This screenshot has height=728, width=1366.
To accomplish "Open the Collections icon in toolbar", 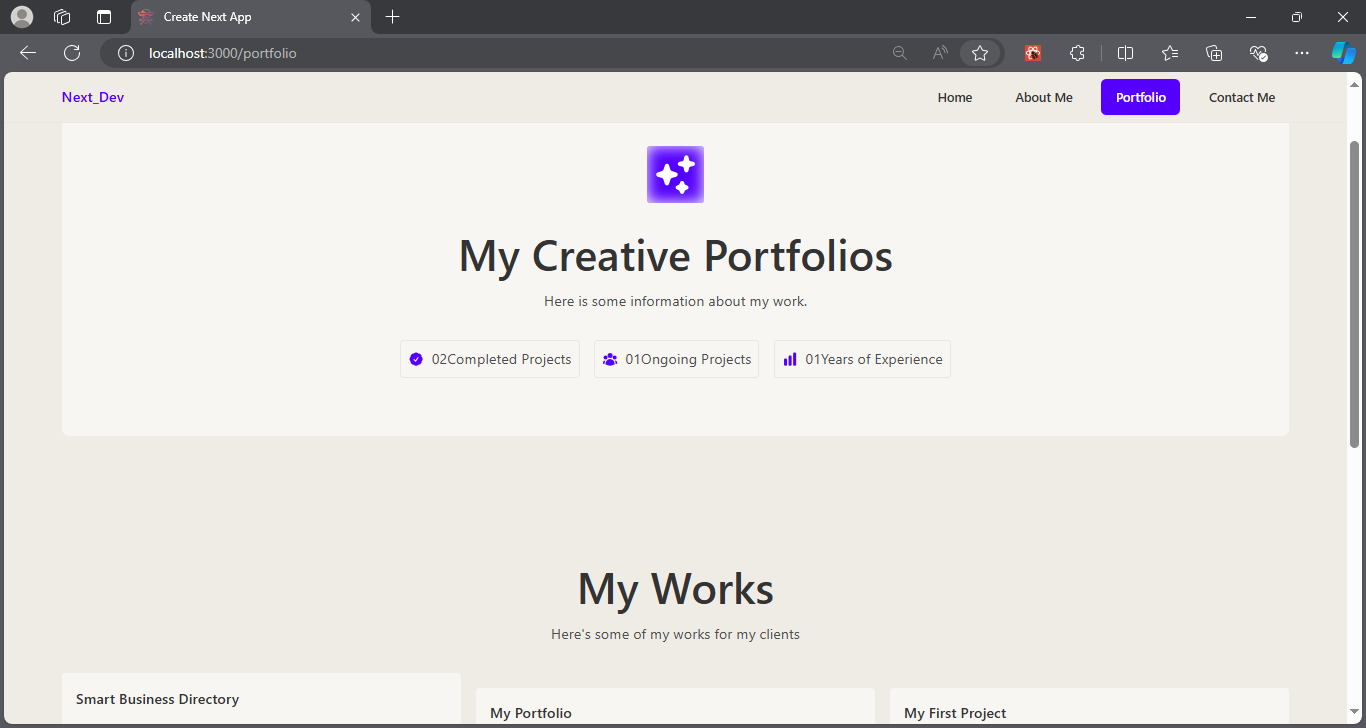I will [x=1214, y=53].
